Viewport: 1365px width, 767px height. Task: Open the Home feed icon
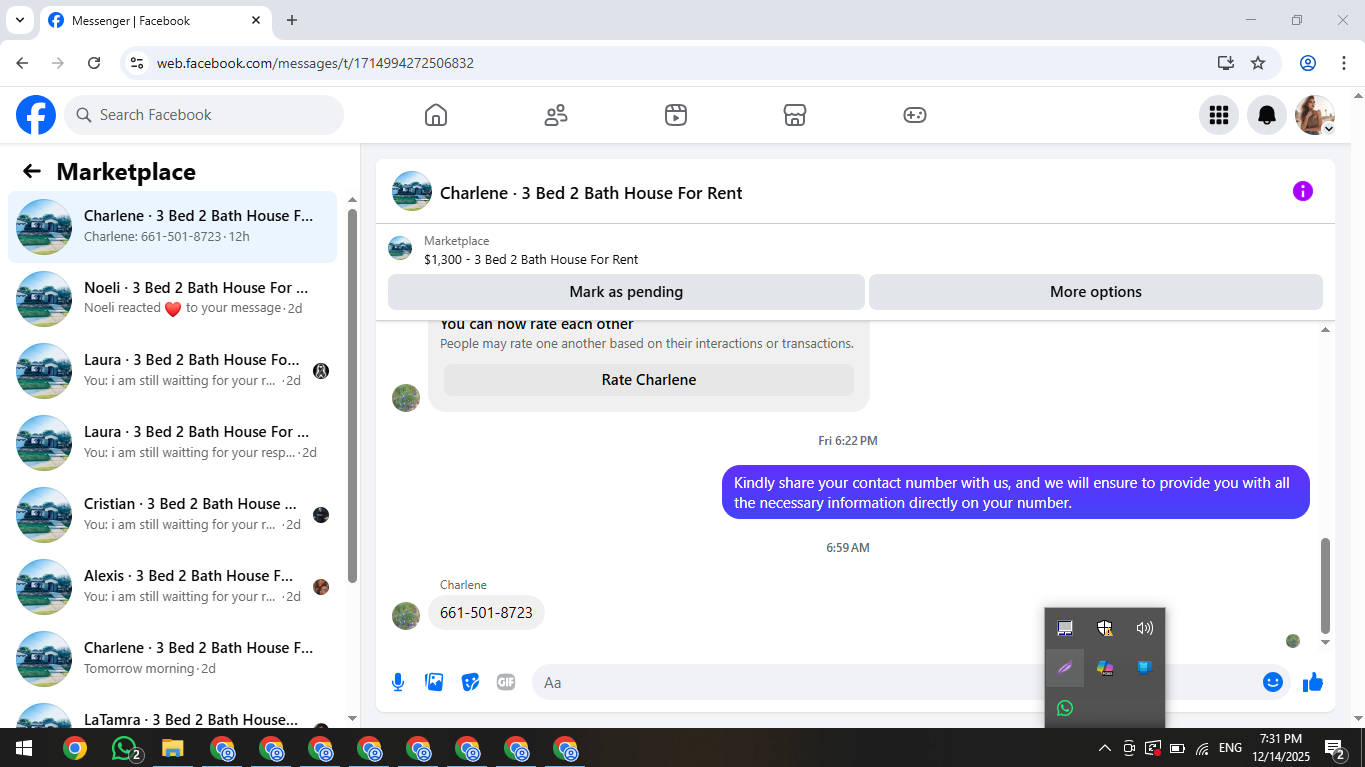[x=436, y=115]
